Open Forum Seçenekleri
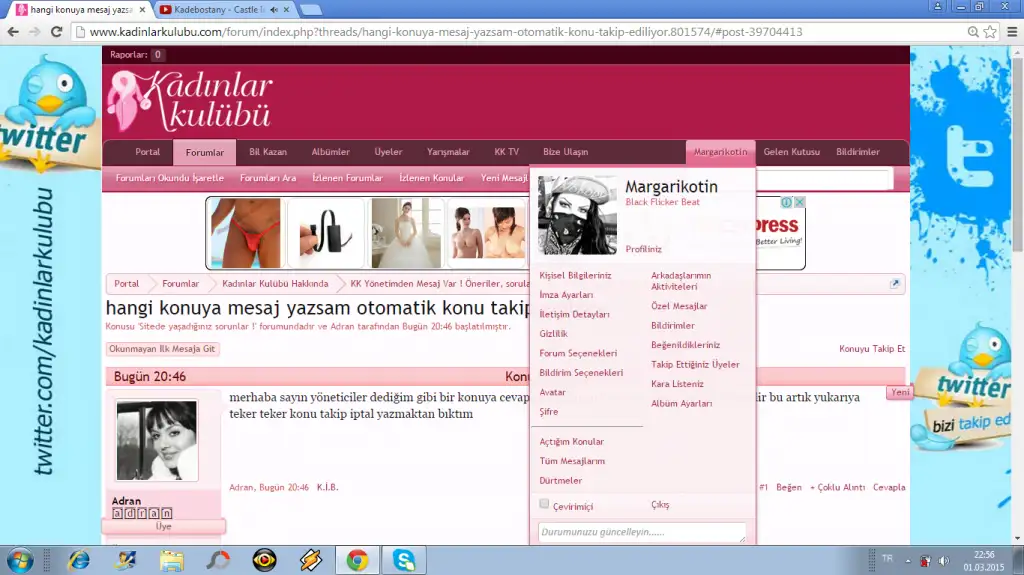1024x575 pixels. (x=578, y=353)
